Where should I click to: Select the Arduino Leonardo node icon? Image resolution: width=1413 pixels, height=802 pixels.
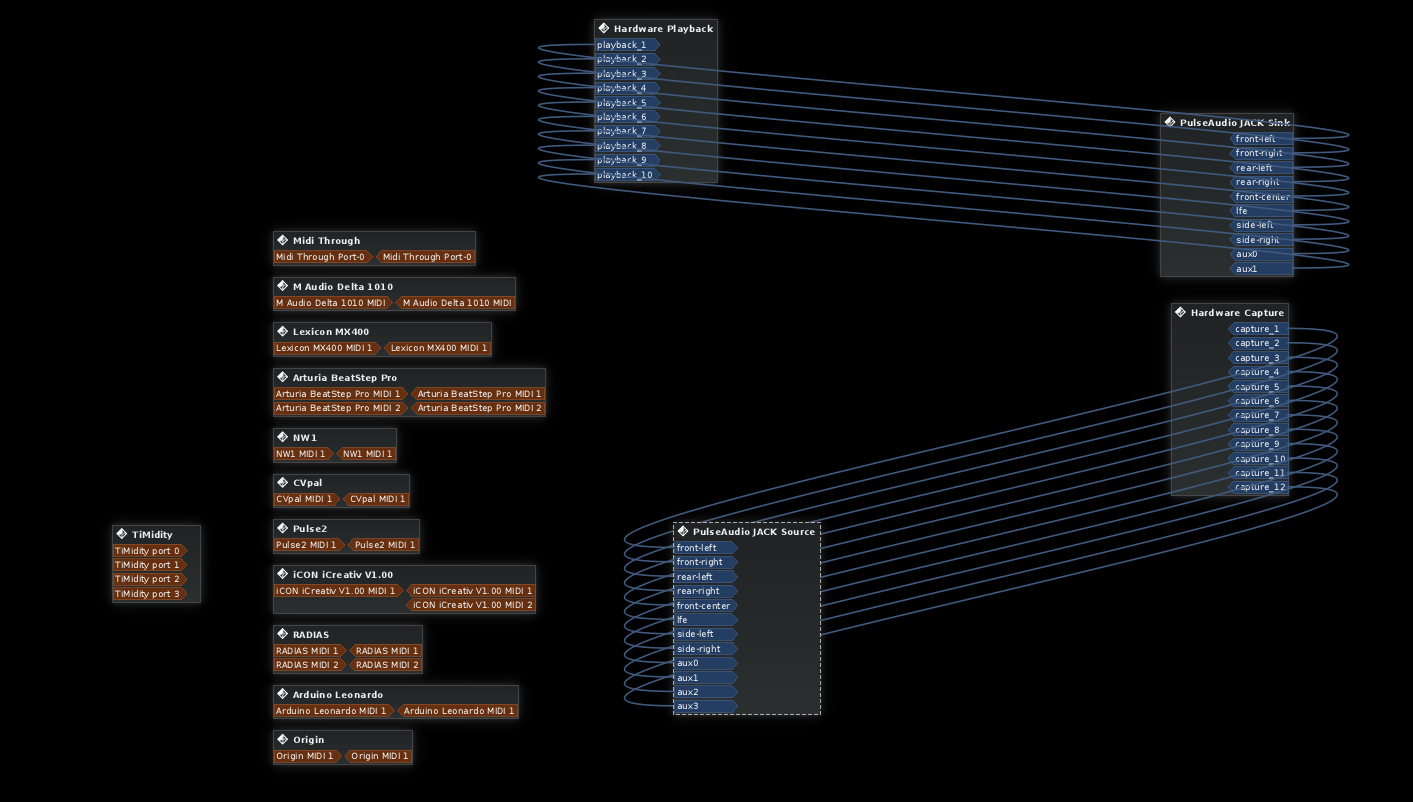(282, 694)
